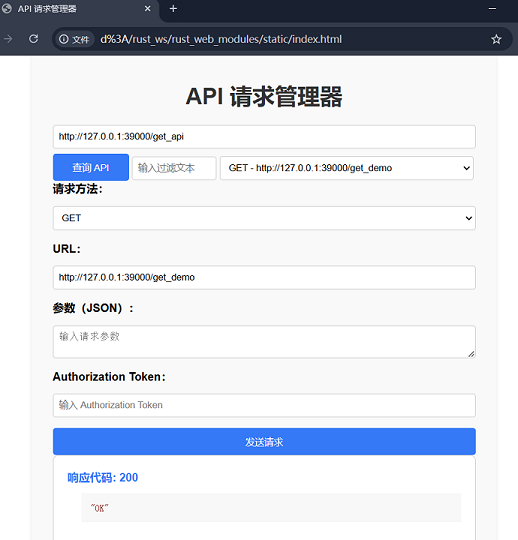Click the Authorization Token input field

[x=264, y=405]
